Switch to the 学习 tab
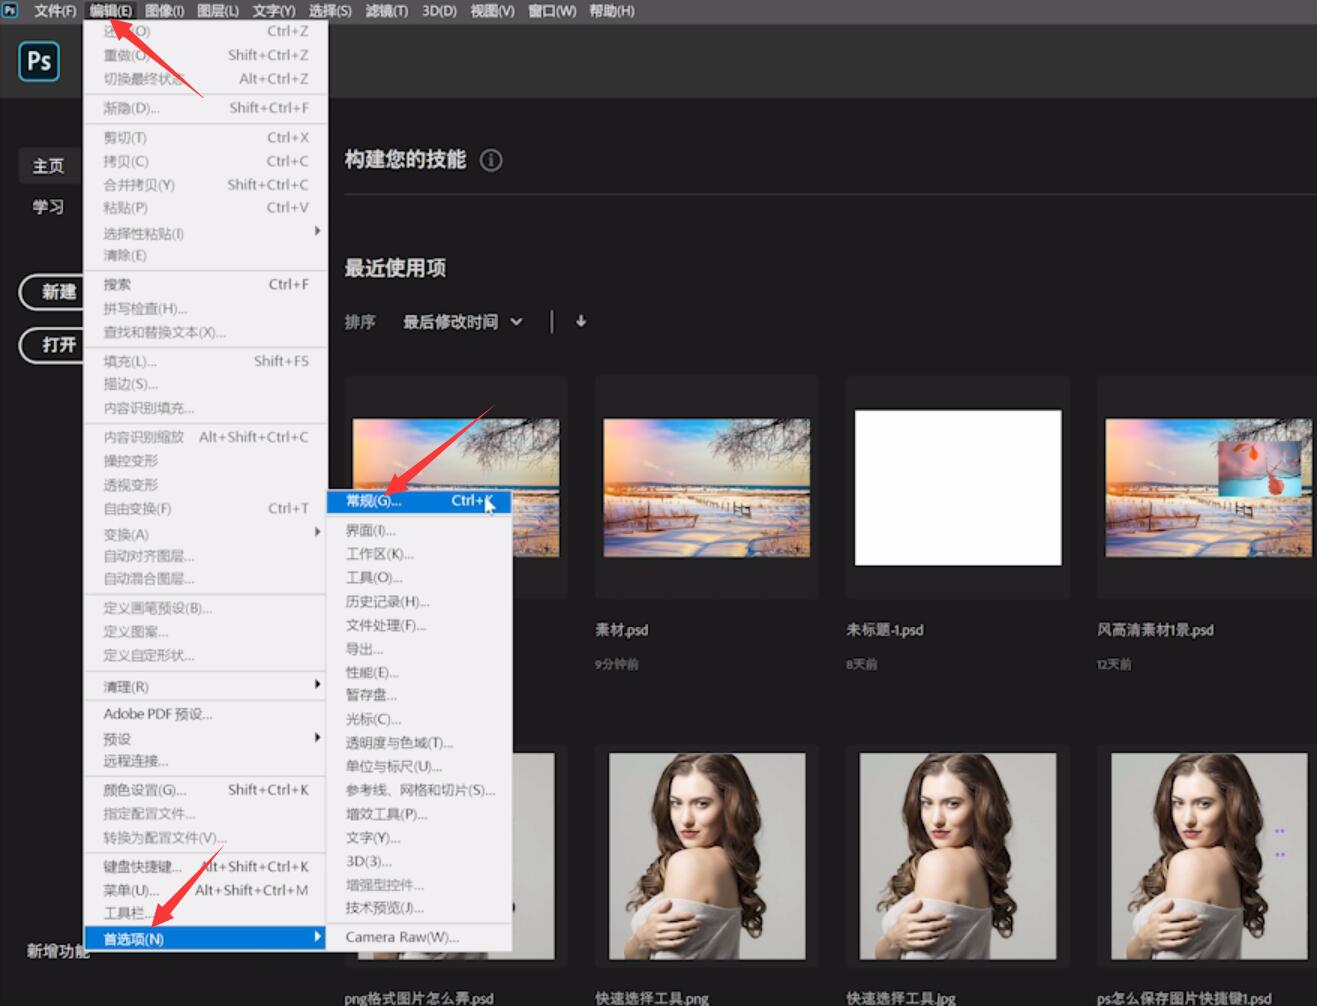 (48, 207)
